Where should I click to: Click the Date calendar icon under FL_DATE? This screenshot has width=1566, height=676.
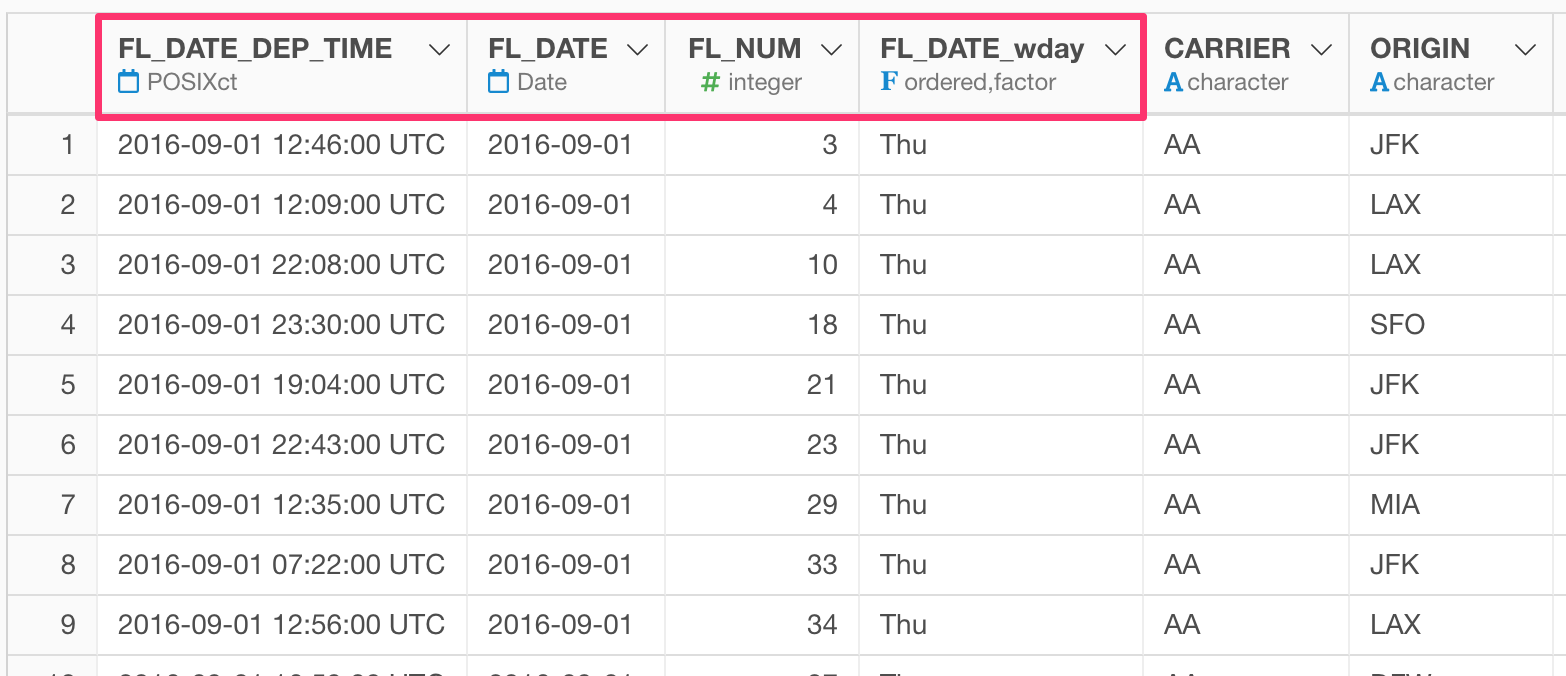(498, 82)
